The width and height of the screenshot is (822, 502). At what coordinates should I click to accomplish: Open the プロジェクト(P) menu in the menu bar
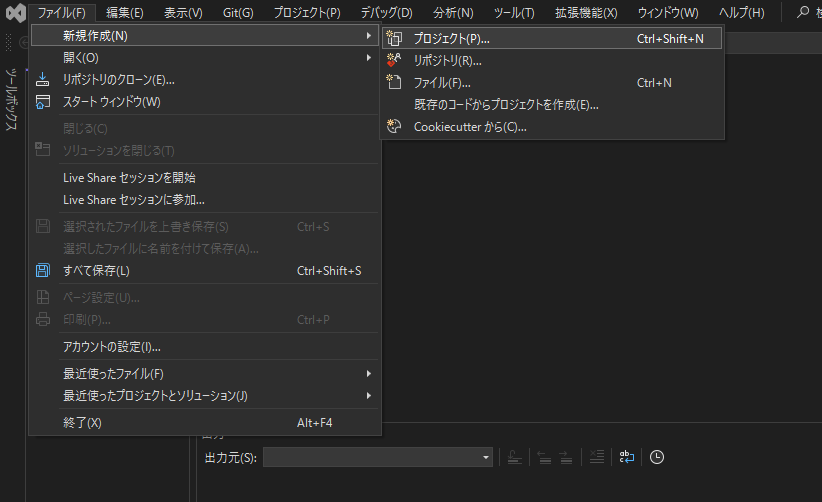point(307,13)
